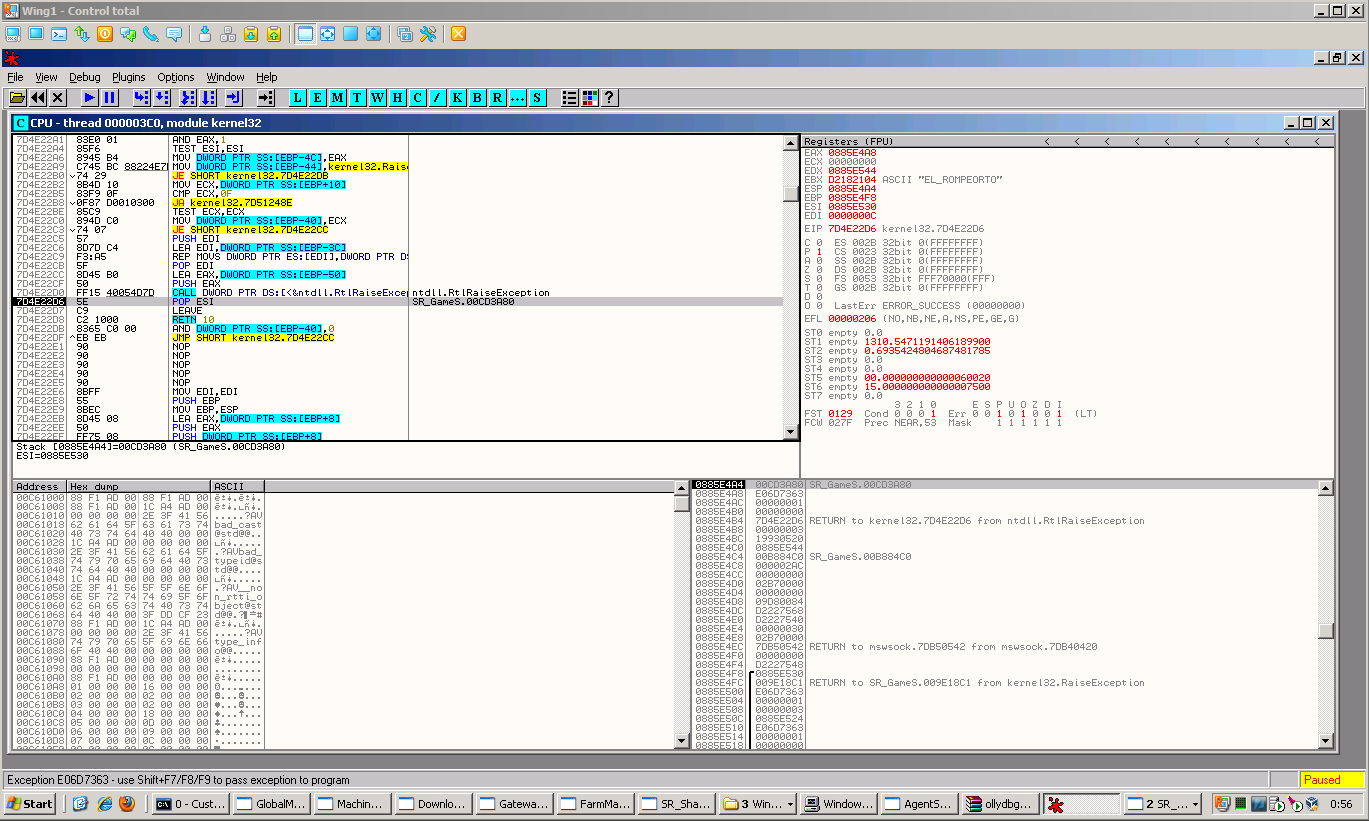The height and width of the screenshot is (821, 1369).
Task: Click the hex dump pane's up scroll arrow
Action: coord(682,487)
